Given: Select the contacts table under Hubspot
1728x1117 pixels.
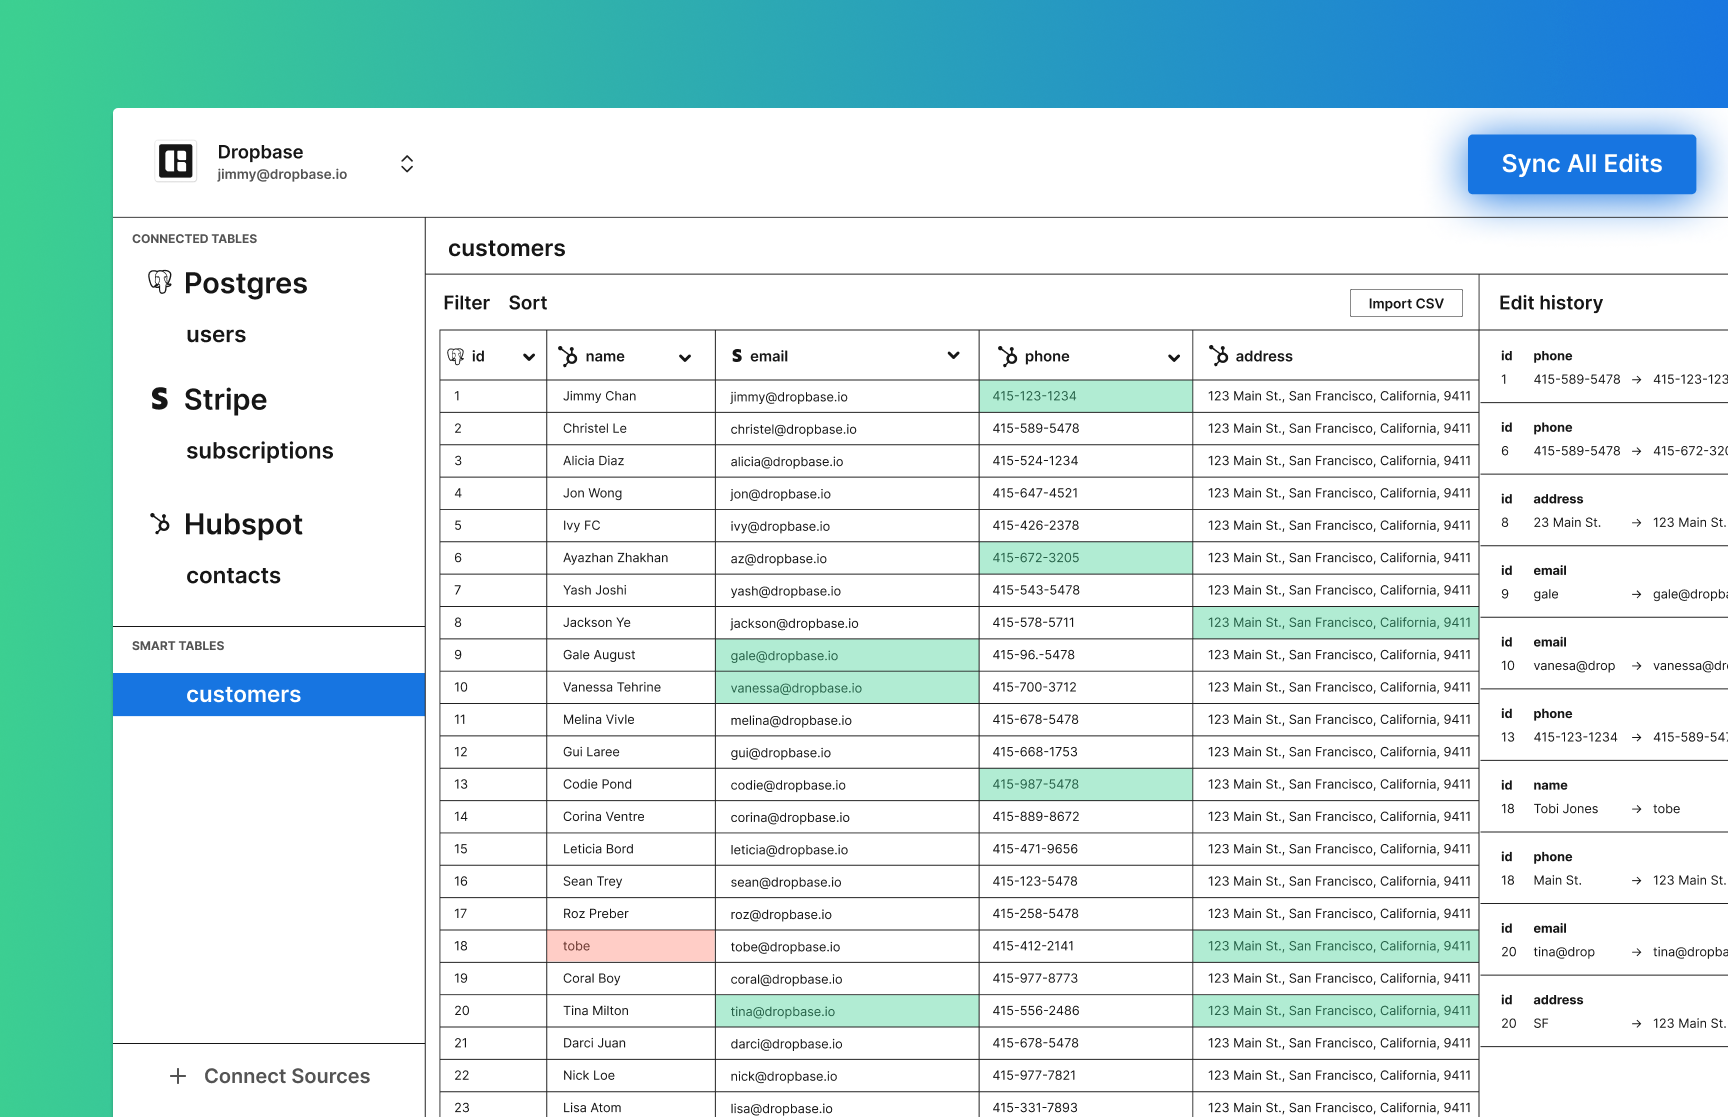Looking at the screenshot, I should (233, 575).
